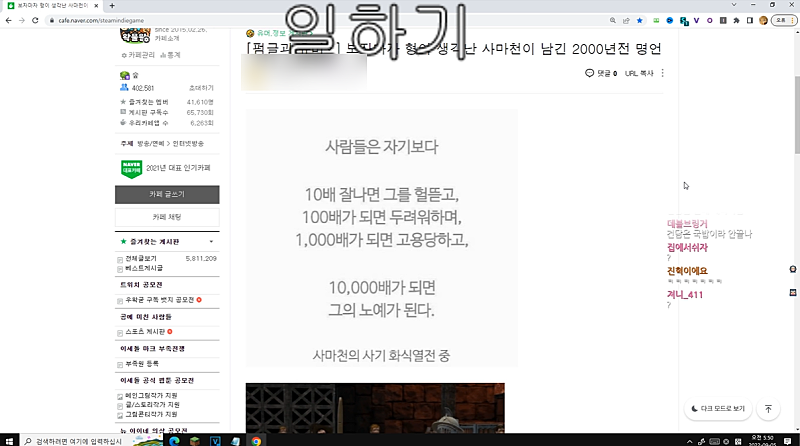Open 그림콘티작가 지원 board
This screenshot has height=446, width=800.
[x=152, y=414]
